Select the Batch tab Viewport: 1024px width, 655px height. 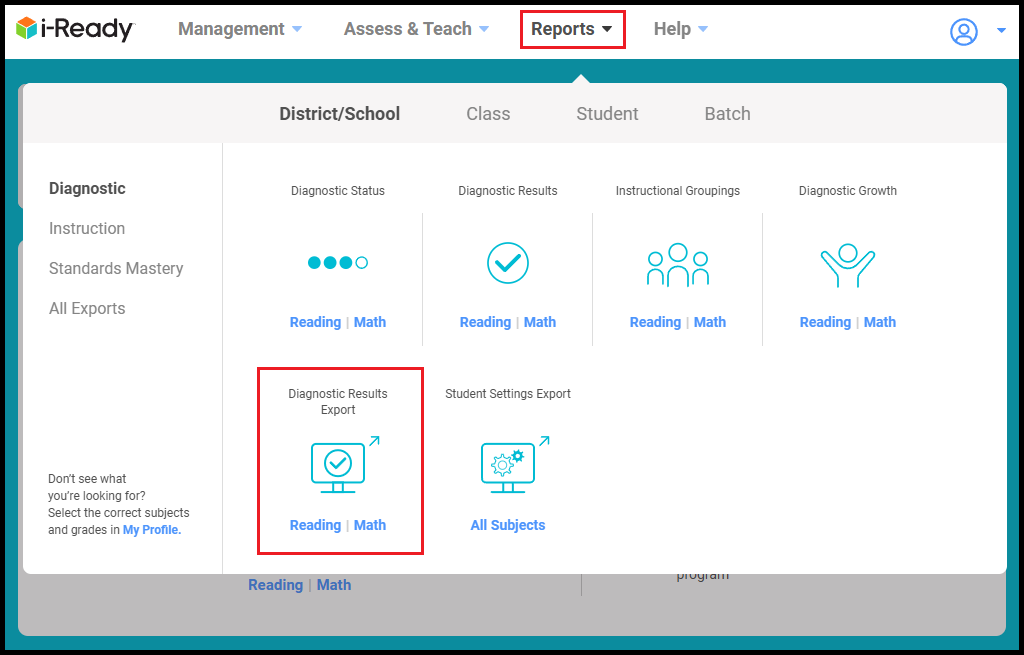pos(727,114)
